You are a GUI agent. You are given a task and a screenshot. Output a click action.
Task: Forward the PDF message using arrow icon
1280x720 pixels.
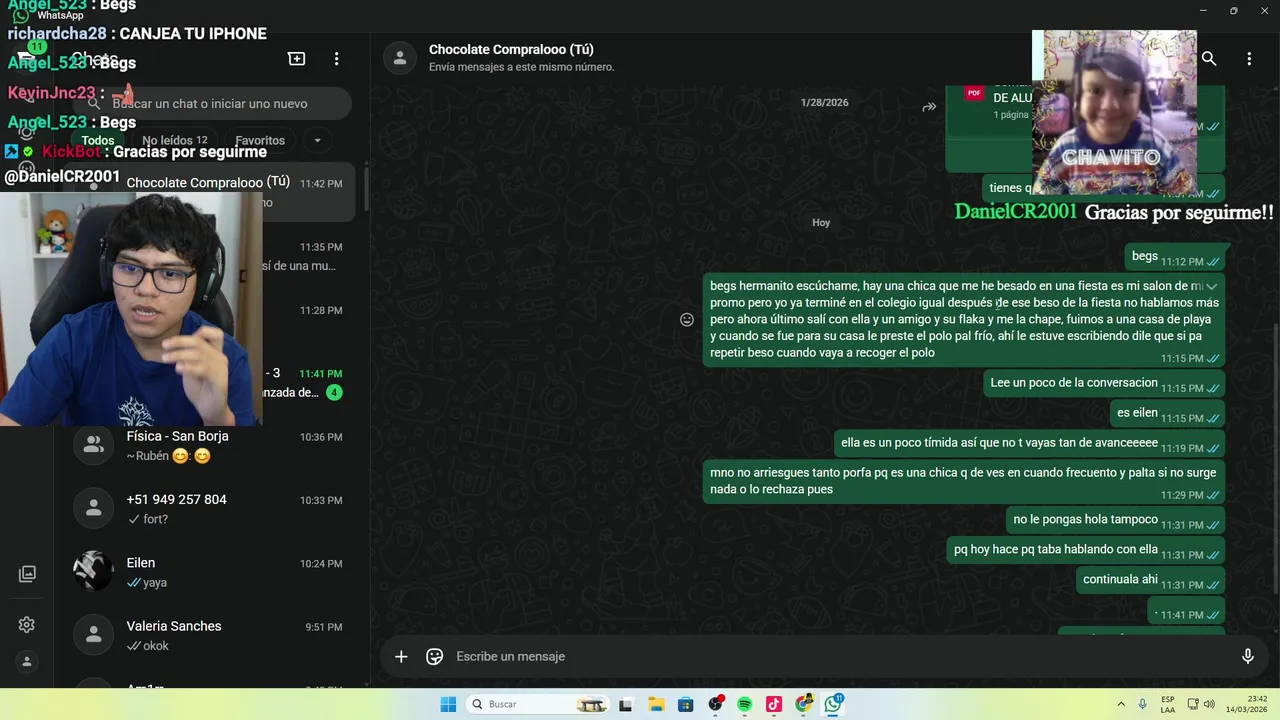[929, 107]
